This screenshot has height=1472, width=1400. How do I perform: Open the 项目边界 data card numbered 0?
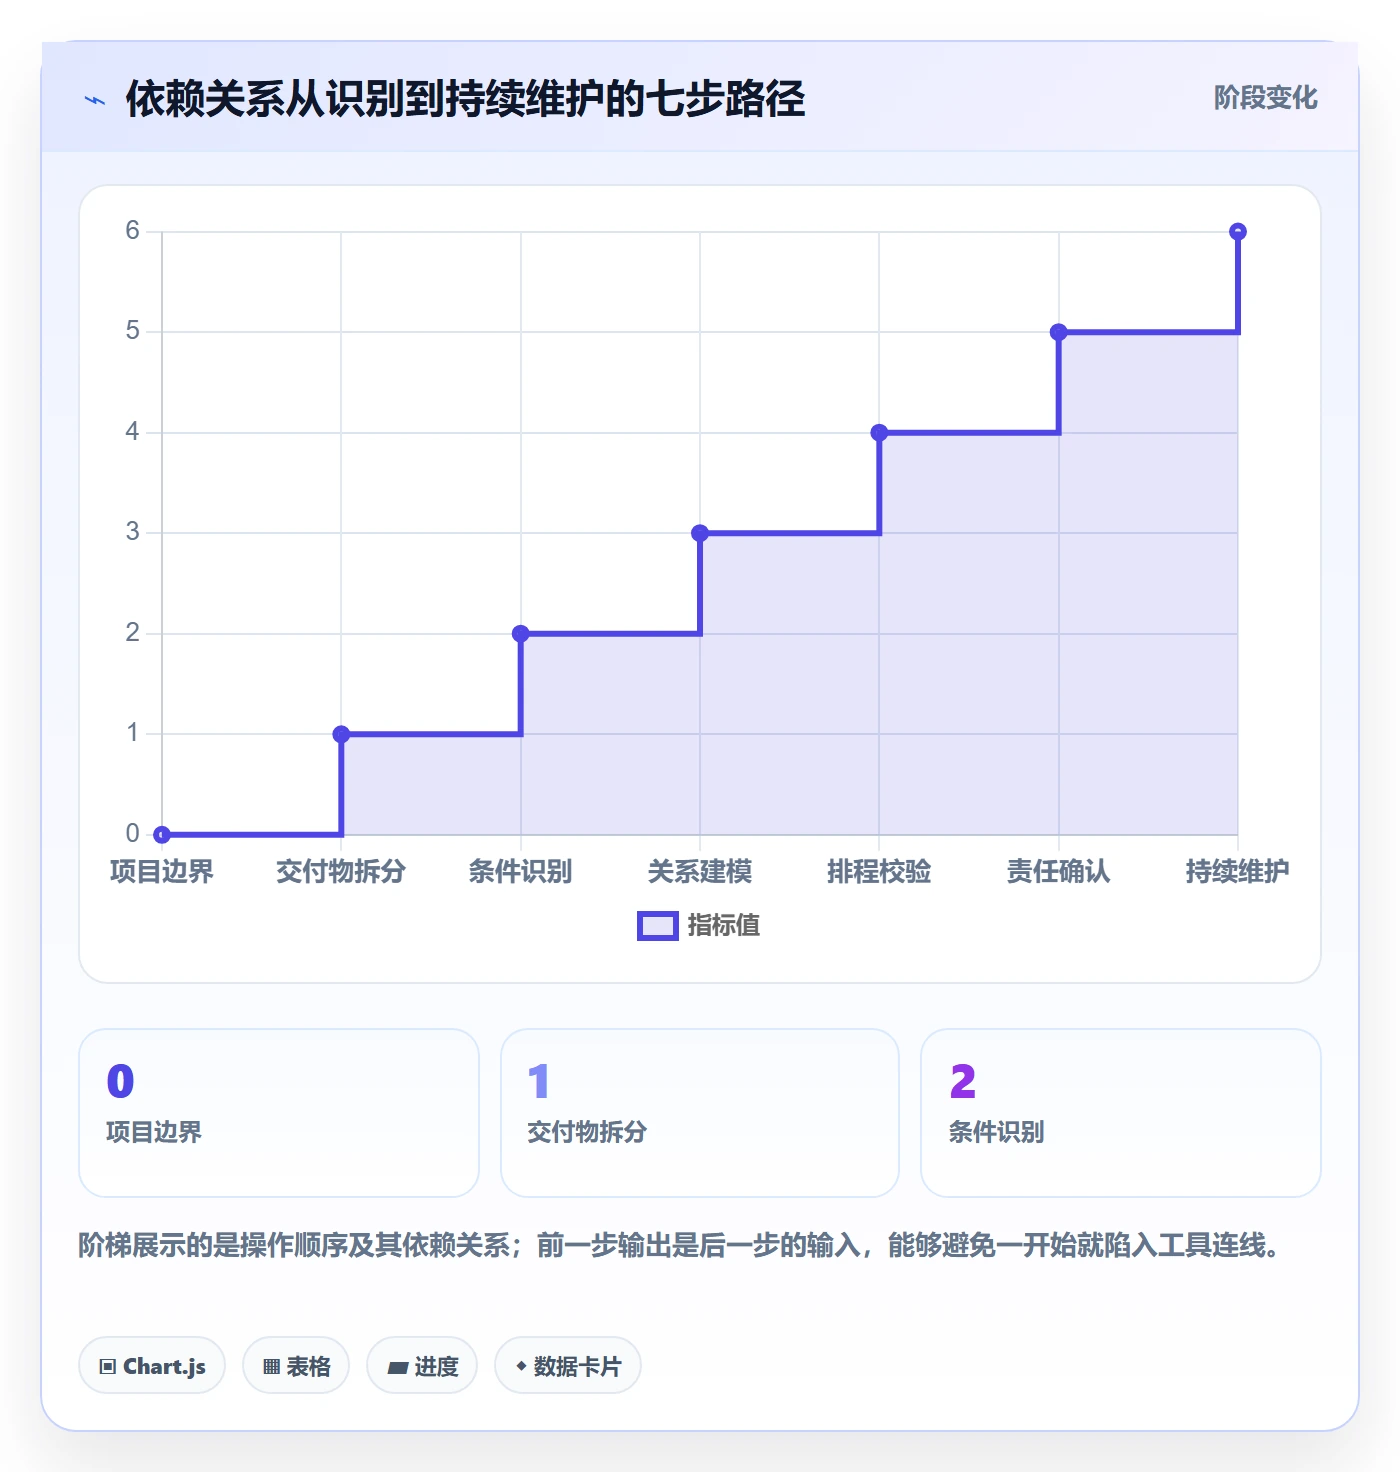tap(279, 1113)
